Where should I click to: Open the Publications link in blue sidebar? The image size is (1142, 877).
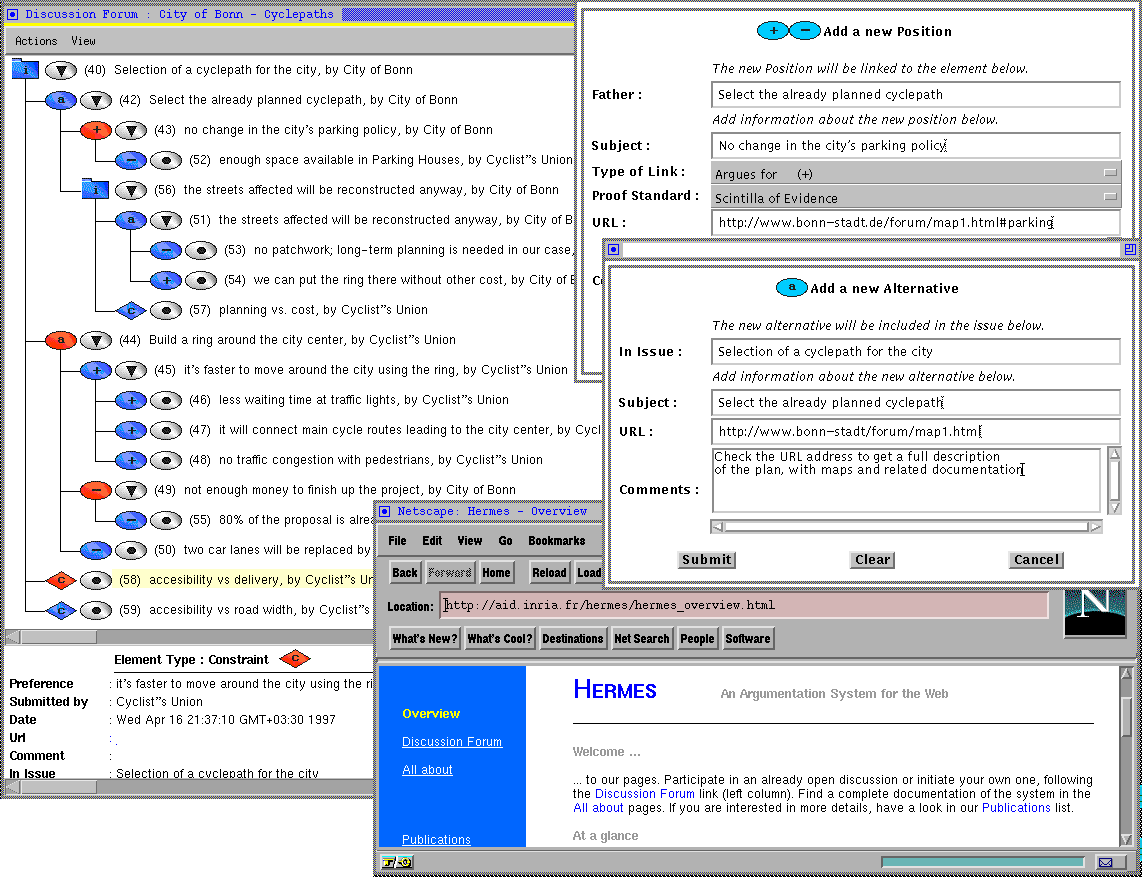click(x=436, y=839)
